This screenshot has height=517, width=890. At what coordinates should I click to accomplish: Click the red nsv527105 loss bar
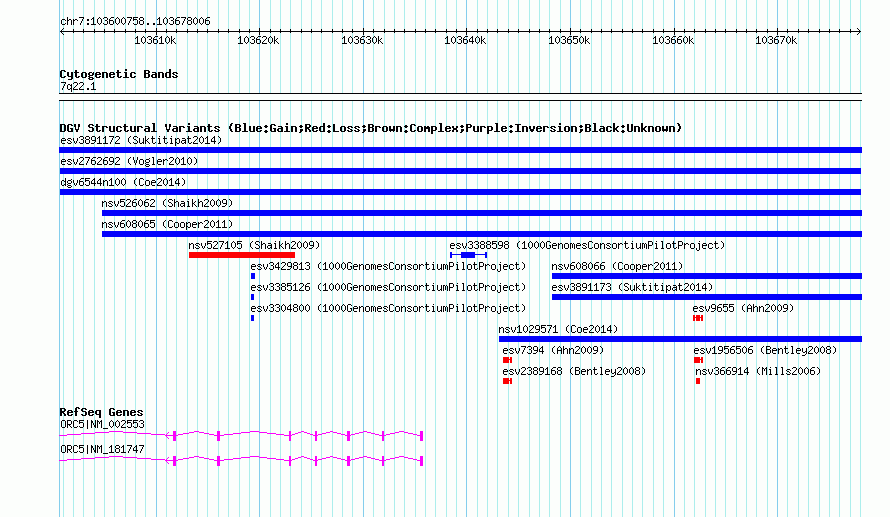(242, 255)
